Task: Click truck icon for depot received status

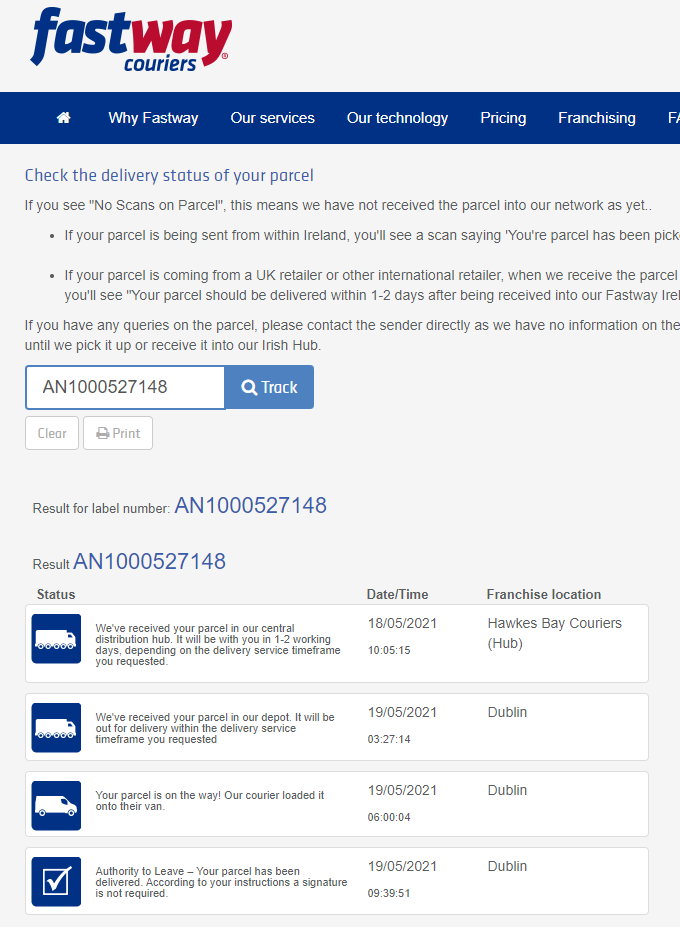Action: point(56,727)
